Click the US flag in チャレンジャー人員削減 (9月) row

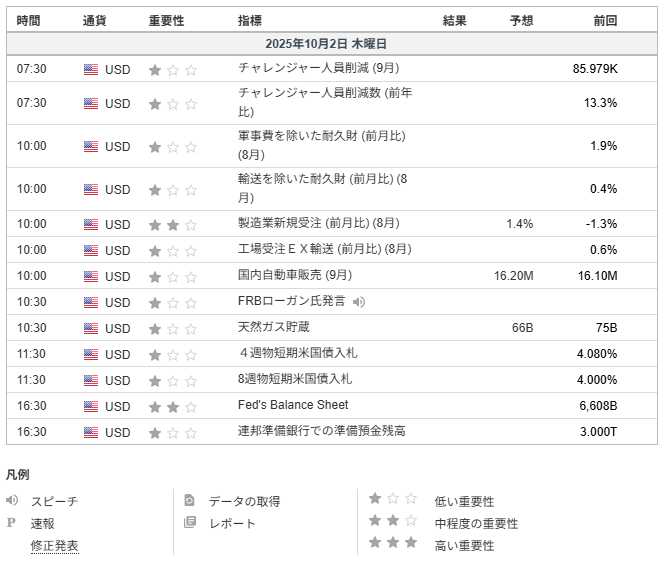91,70
